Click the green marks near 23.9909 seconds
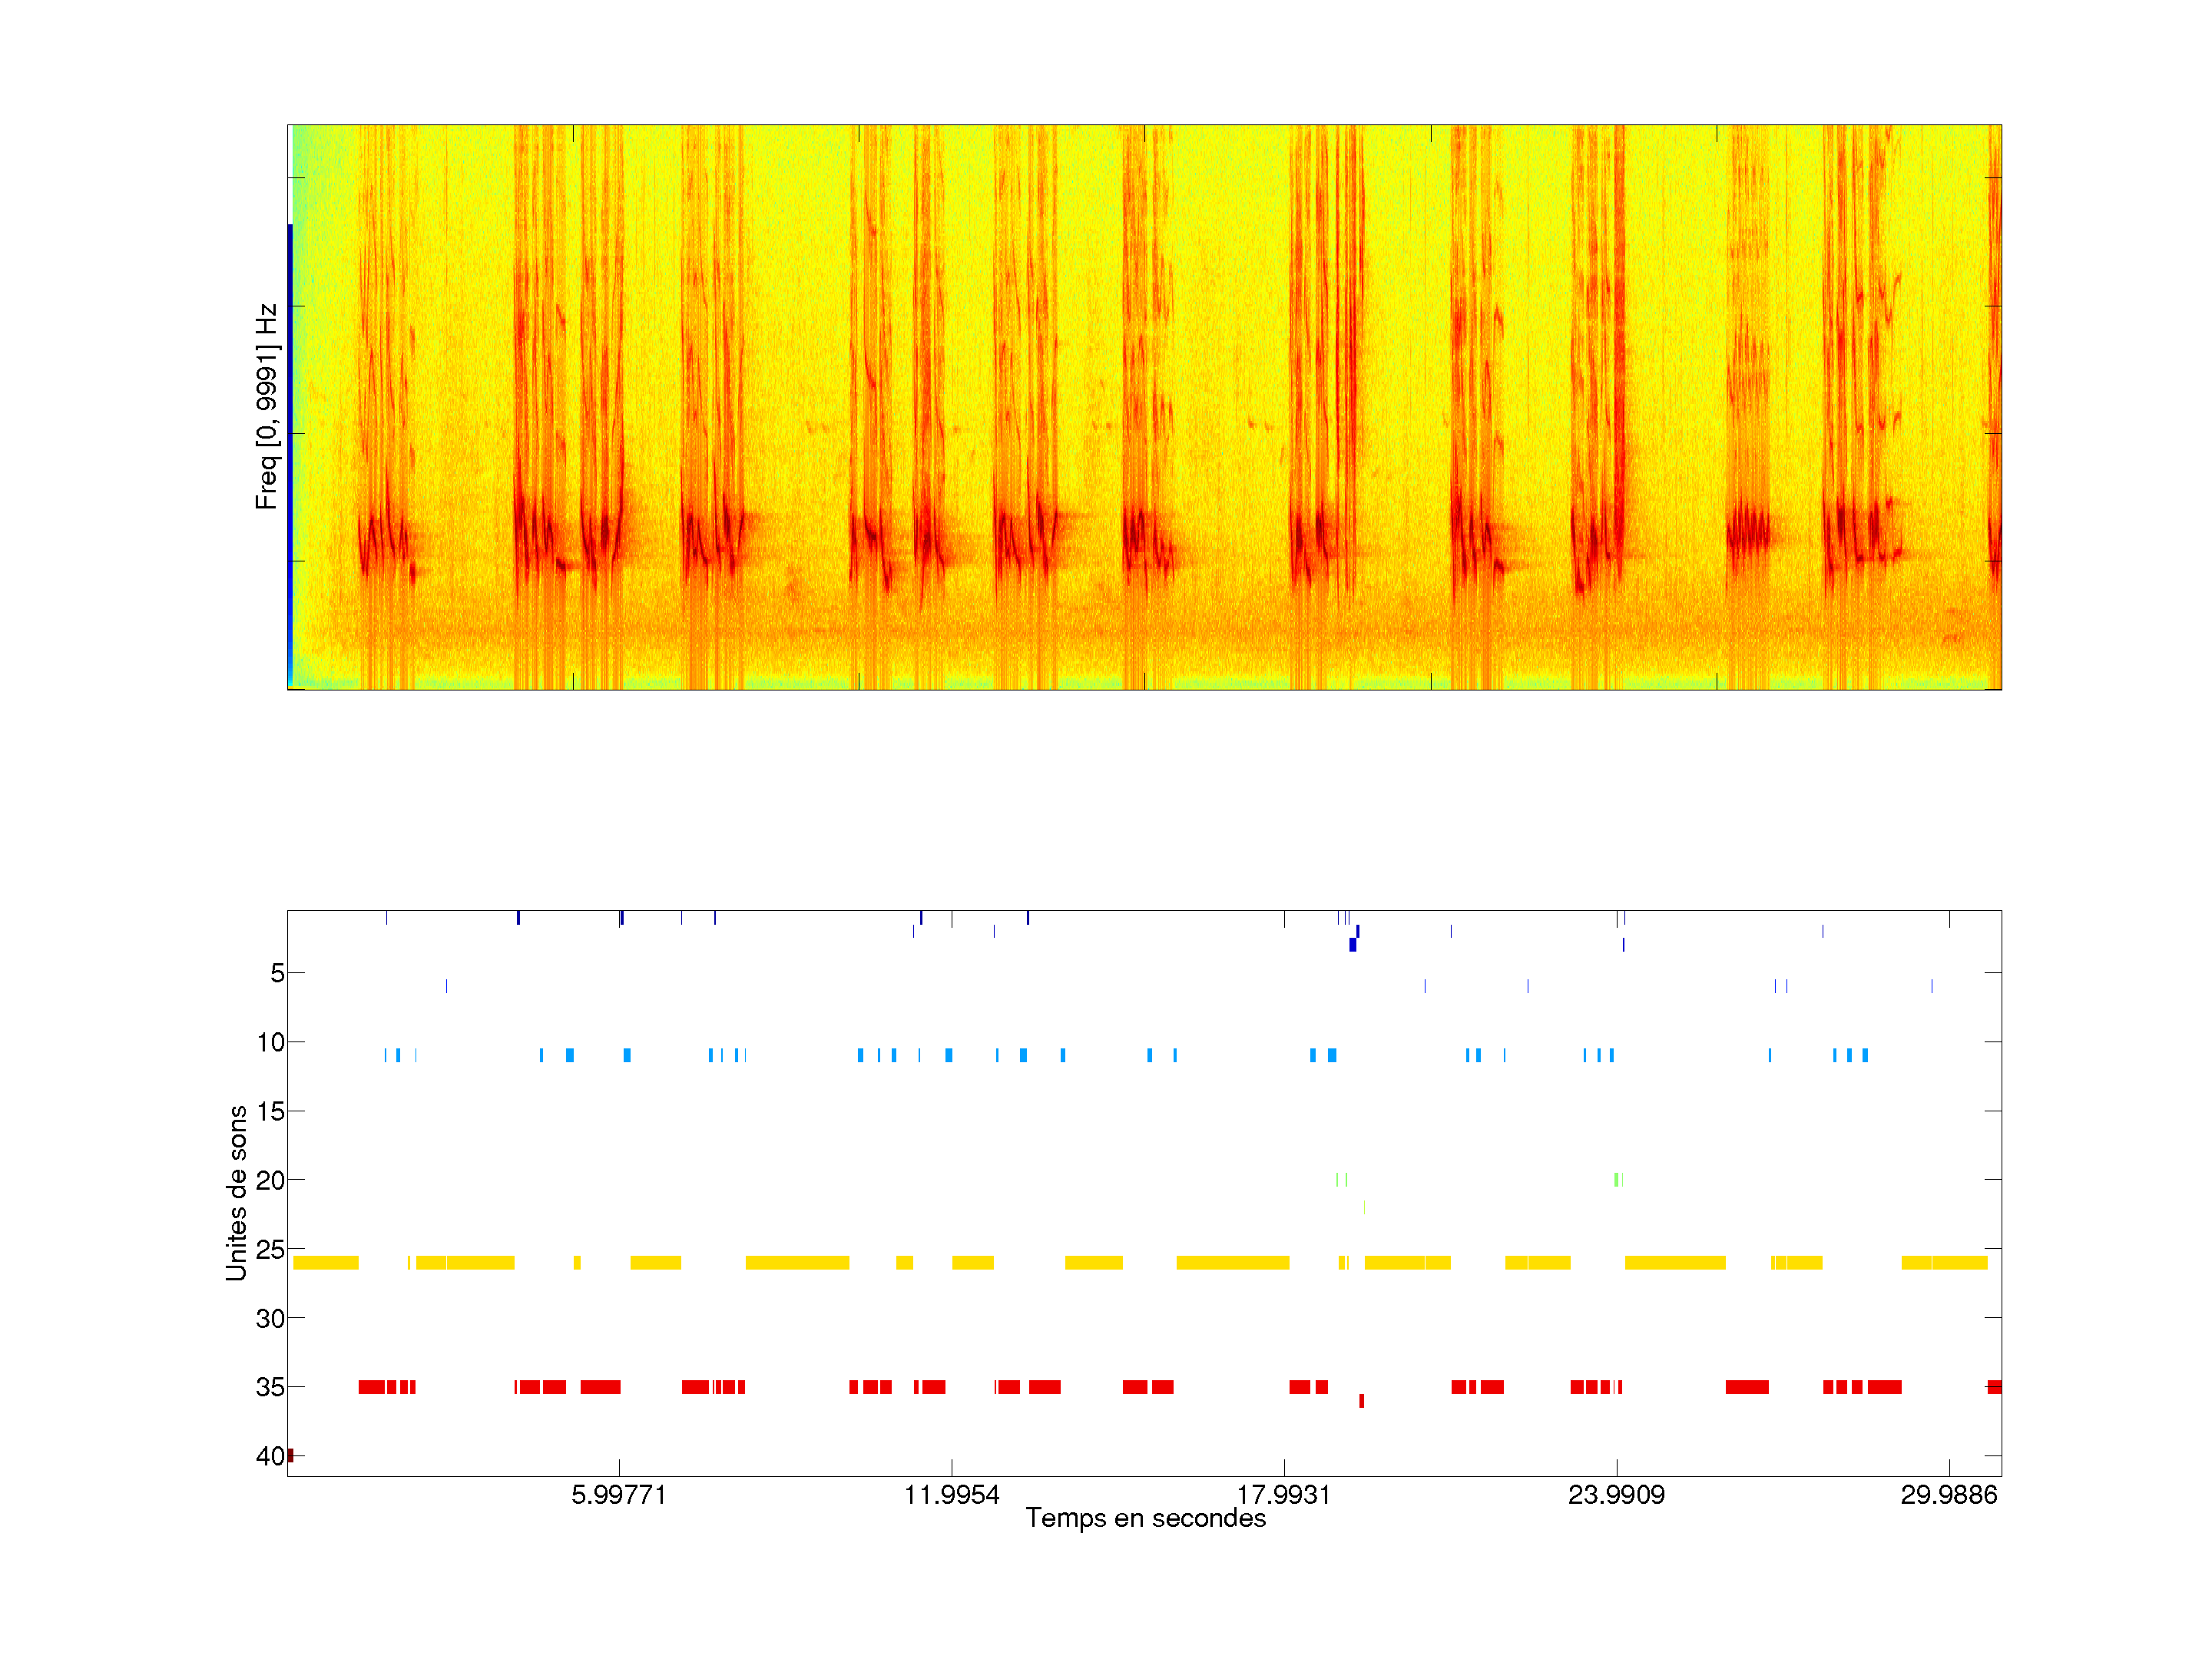Screen dimensions: 2212x1659 coord(1617,1180)
